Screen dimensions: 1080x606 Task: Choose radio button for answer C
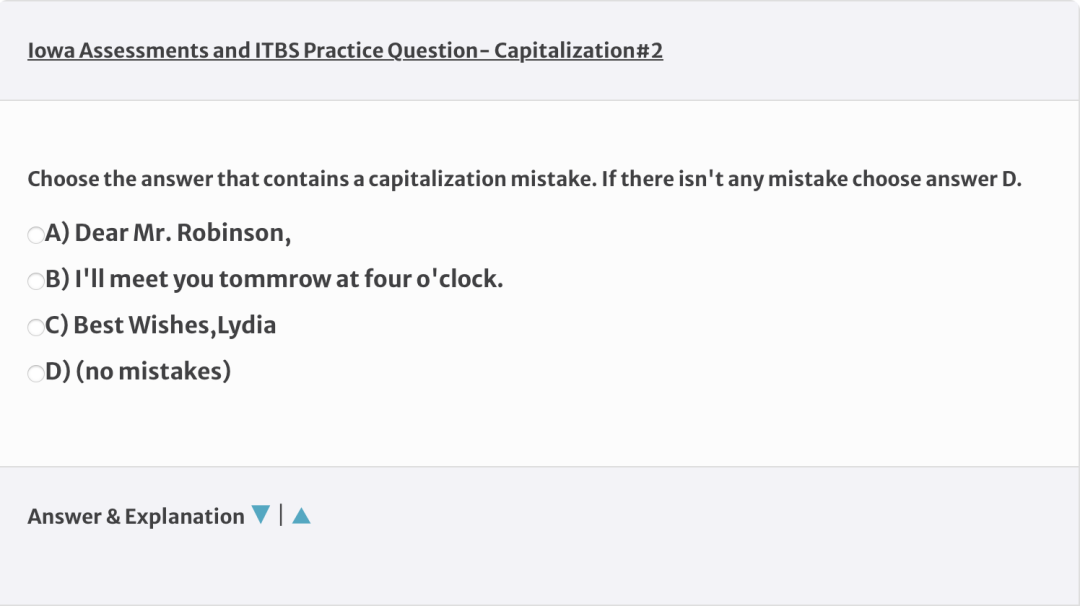pos(36,327)
